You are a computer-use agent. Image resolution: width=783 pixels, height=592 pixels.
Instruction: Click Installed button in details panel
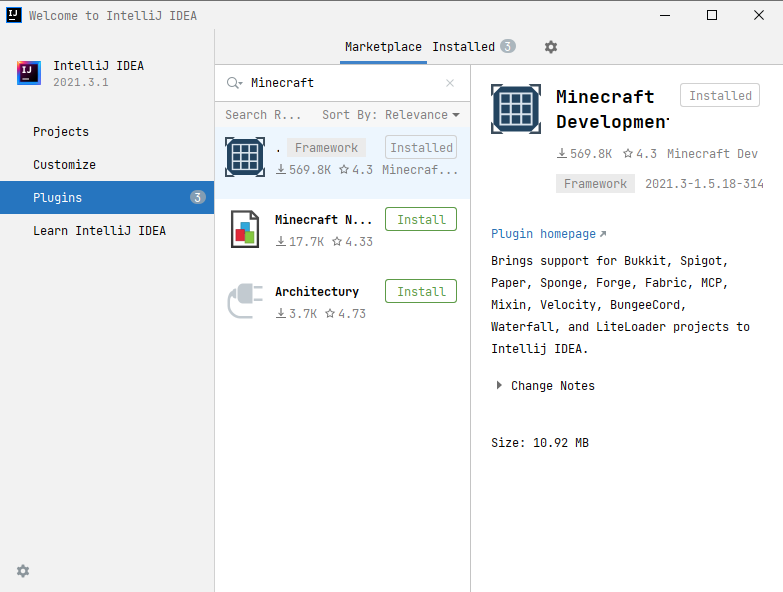[720, 95]
